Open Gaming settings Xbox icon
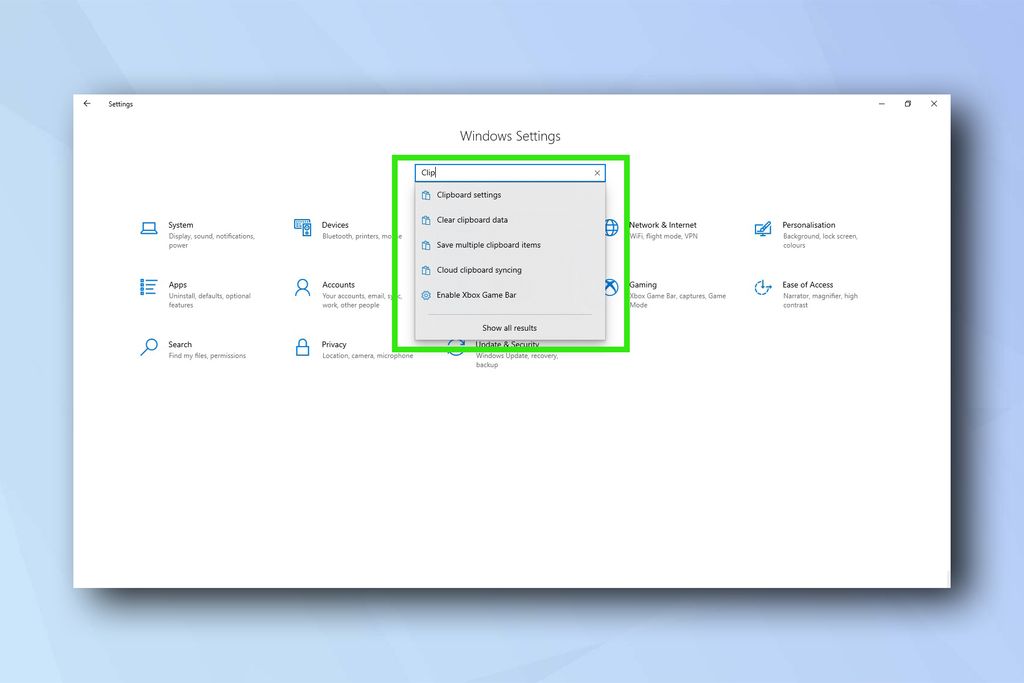 pyautogui.click(x=610, y=288)
